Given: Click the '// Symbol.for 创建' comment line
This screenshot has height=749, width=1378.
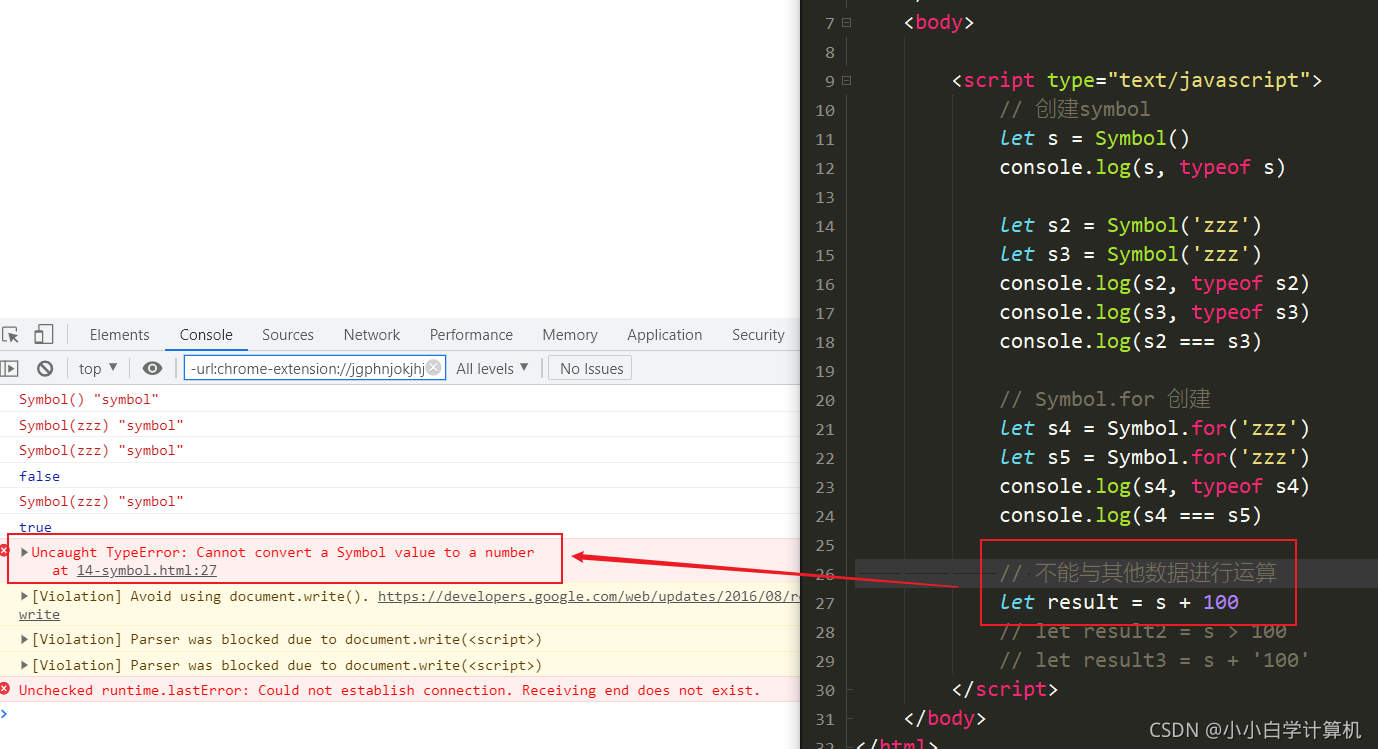Looking at the screenshot, I should tap(1105, 399).
